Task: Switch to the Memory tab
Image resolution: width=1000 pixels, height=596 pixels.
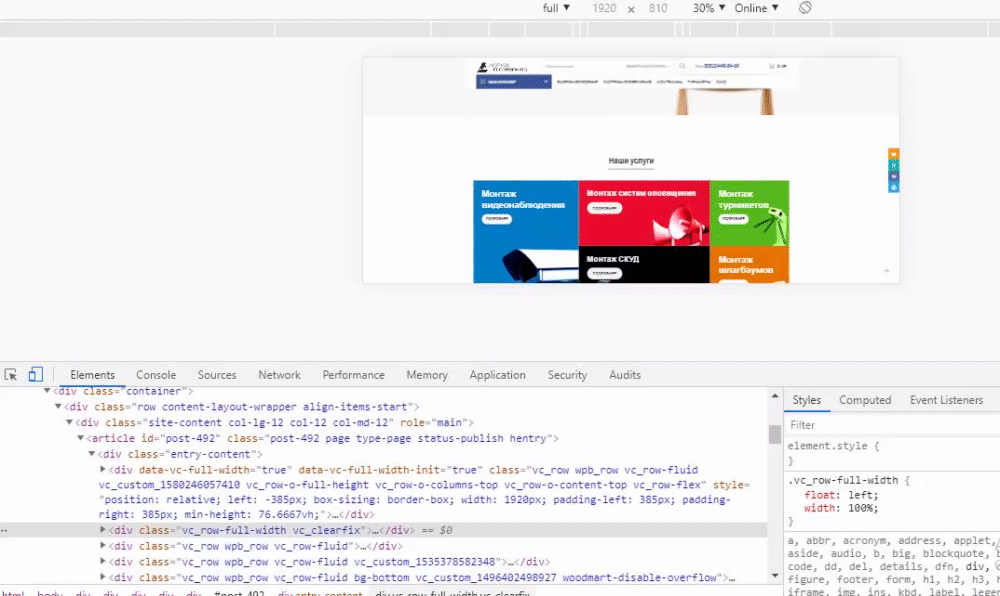Action: click(x=427, y=375)
